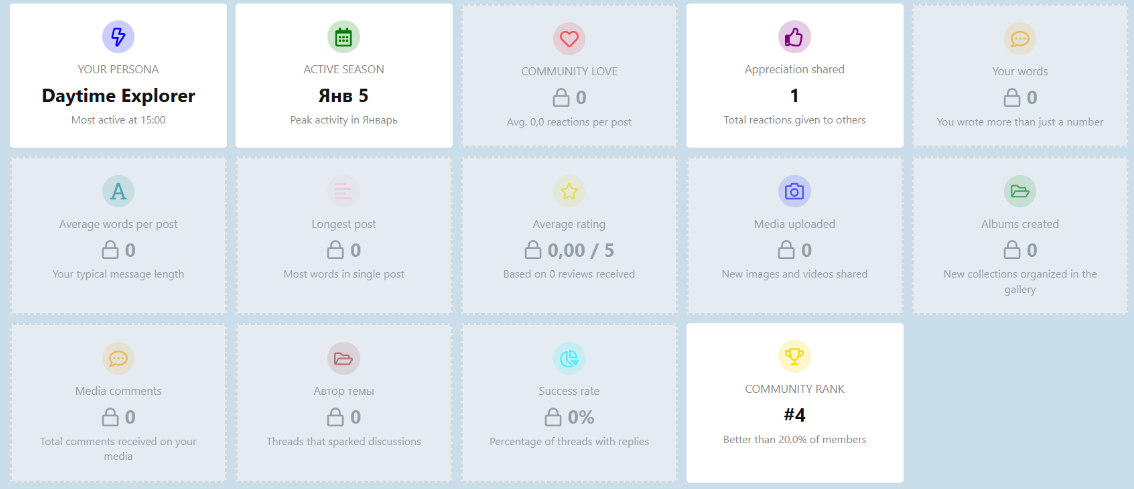This screenshot has width=1134, height=489.
Task: Click the star Average rating icon
Action: coord(569,191)
